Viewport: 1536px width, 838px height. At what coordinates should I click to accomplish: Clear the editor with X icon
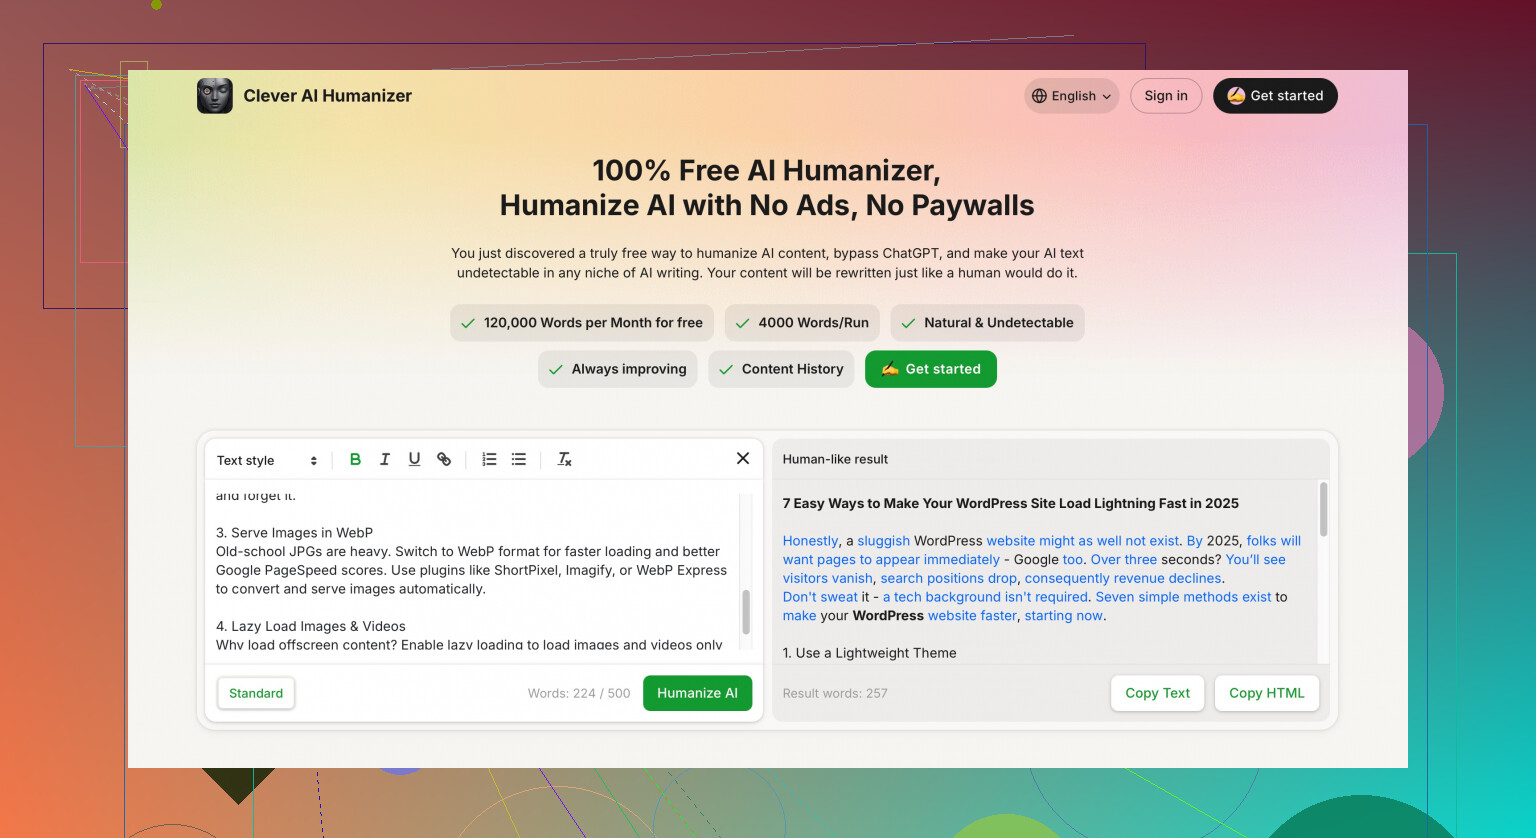coord(743,458)
